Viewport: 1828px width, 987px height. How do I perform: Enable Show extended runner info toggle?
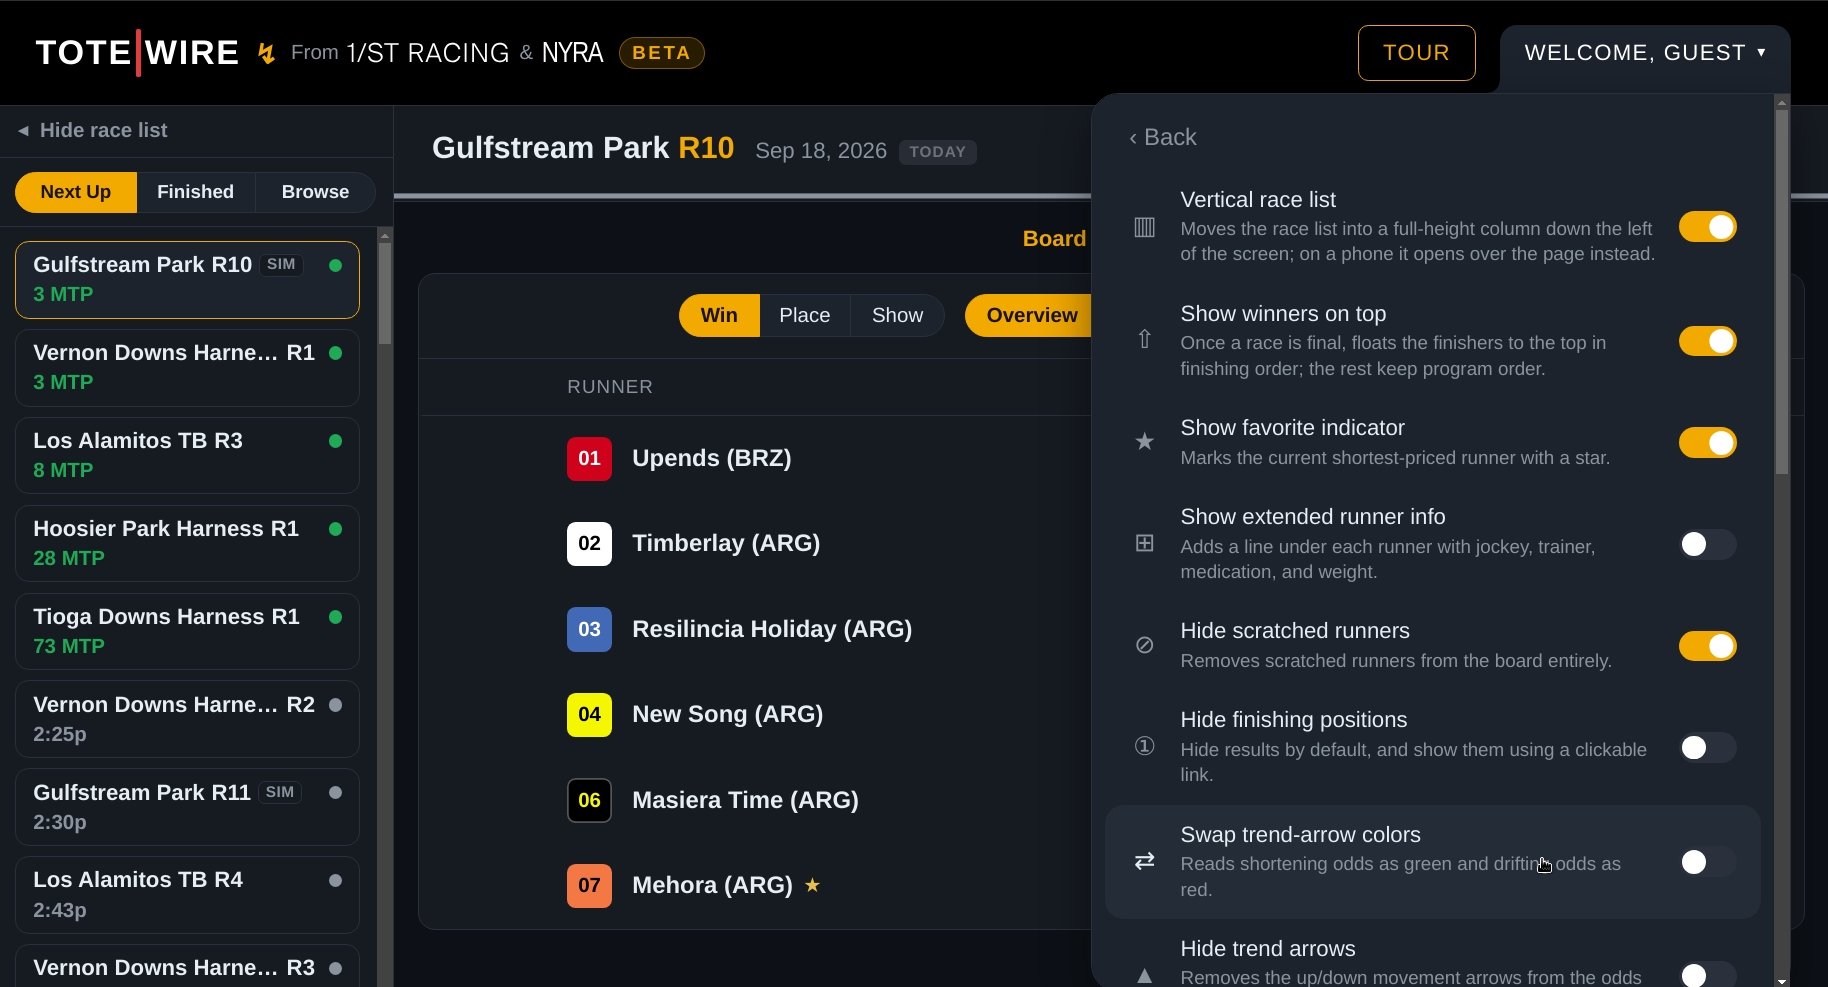1707,544
